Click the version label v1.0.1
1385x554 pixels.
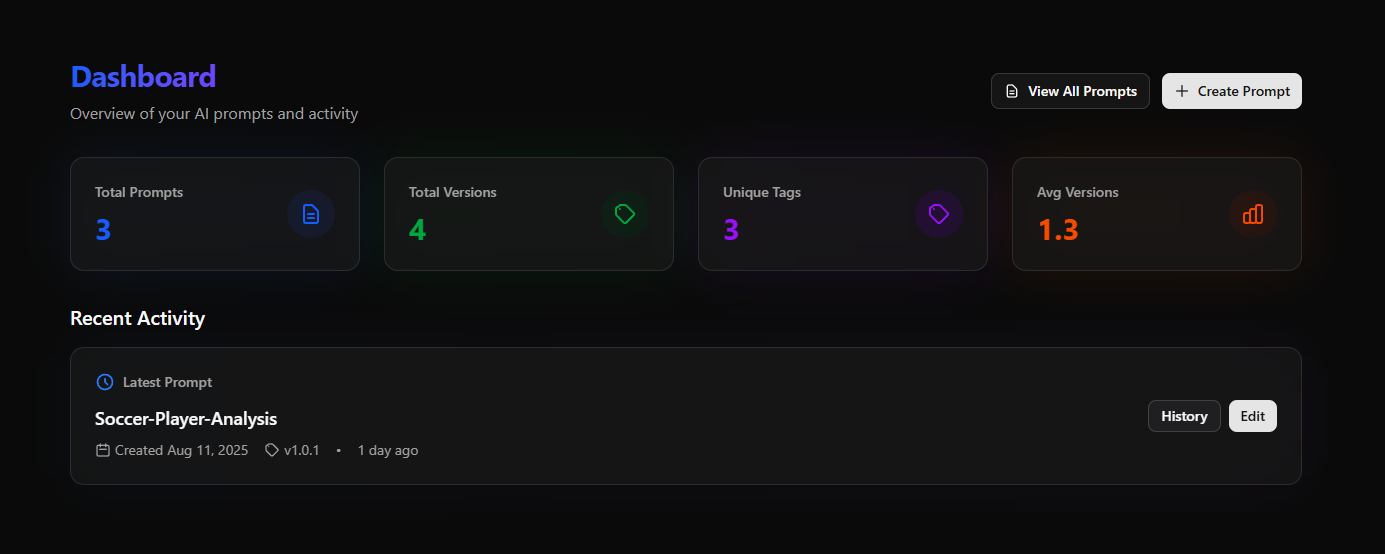[x=302, y=450]
